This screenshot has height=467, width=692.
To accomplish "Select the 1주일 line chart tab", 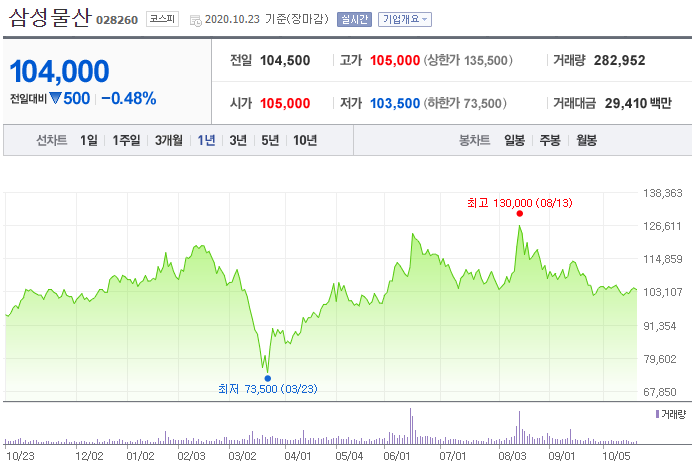I will (126, 140).
